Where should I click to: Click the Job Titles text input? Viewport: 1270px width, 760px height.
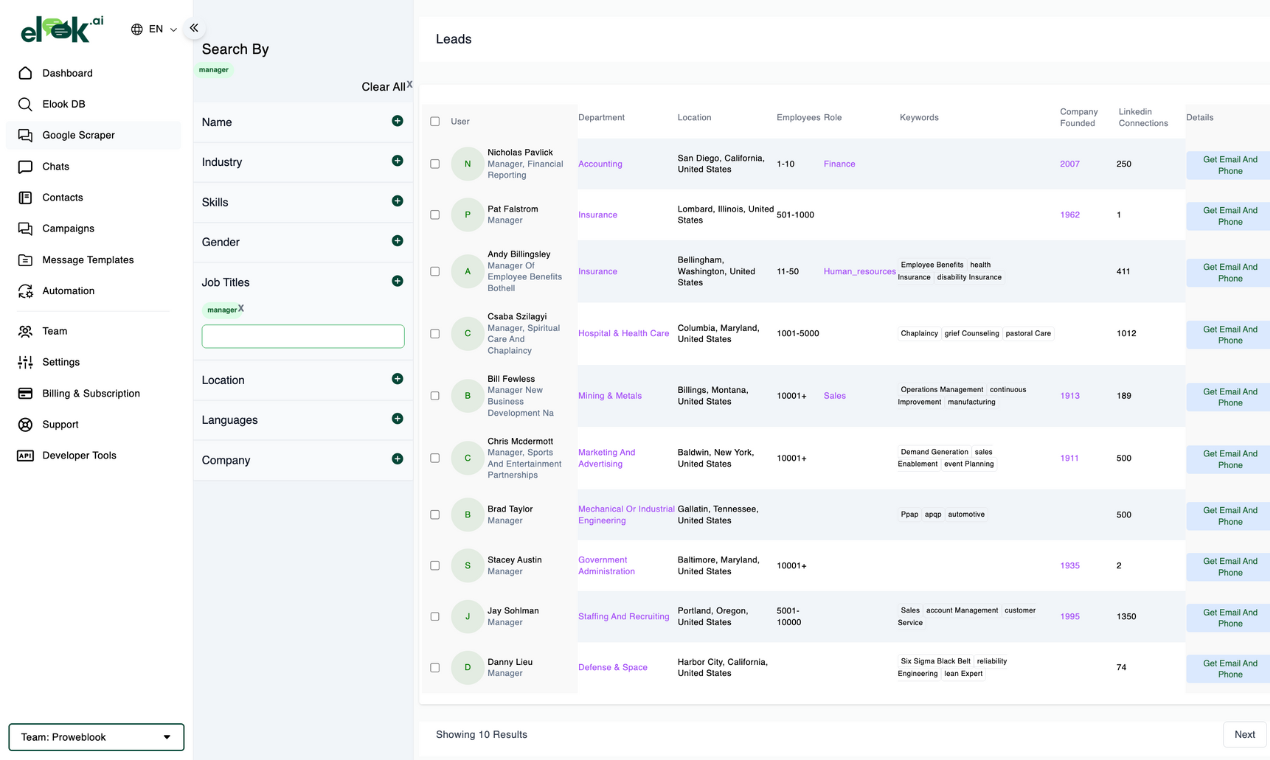303,336
